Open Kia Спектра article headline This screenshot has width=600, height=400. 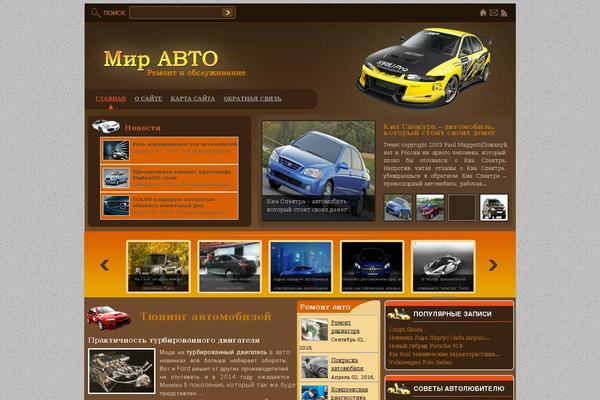tap(439, 129)
